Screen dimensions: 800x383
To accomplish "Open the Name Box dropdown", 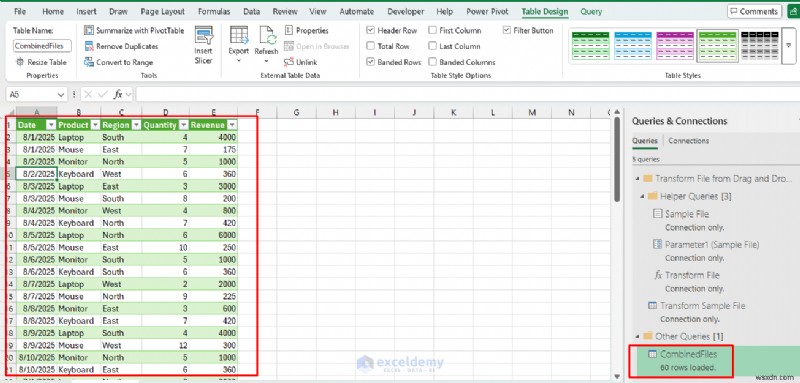I will pyautogui.click(x=61, y=95).
